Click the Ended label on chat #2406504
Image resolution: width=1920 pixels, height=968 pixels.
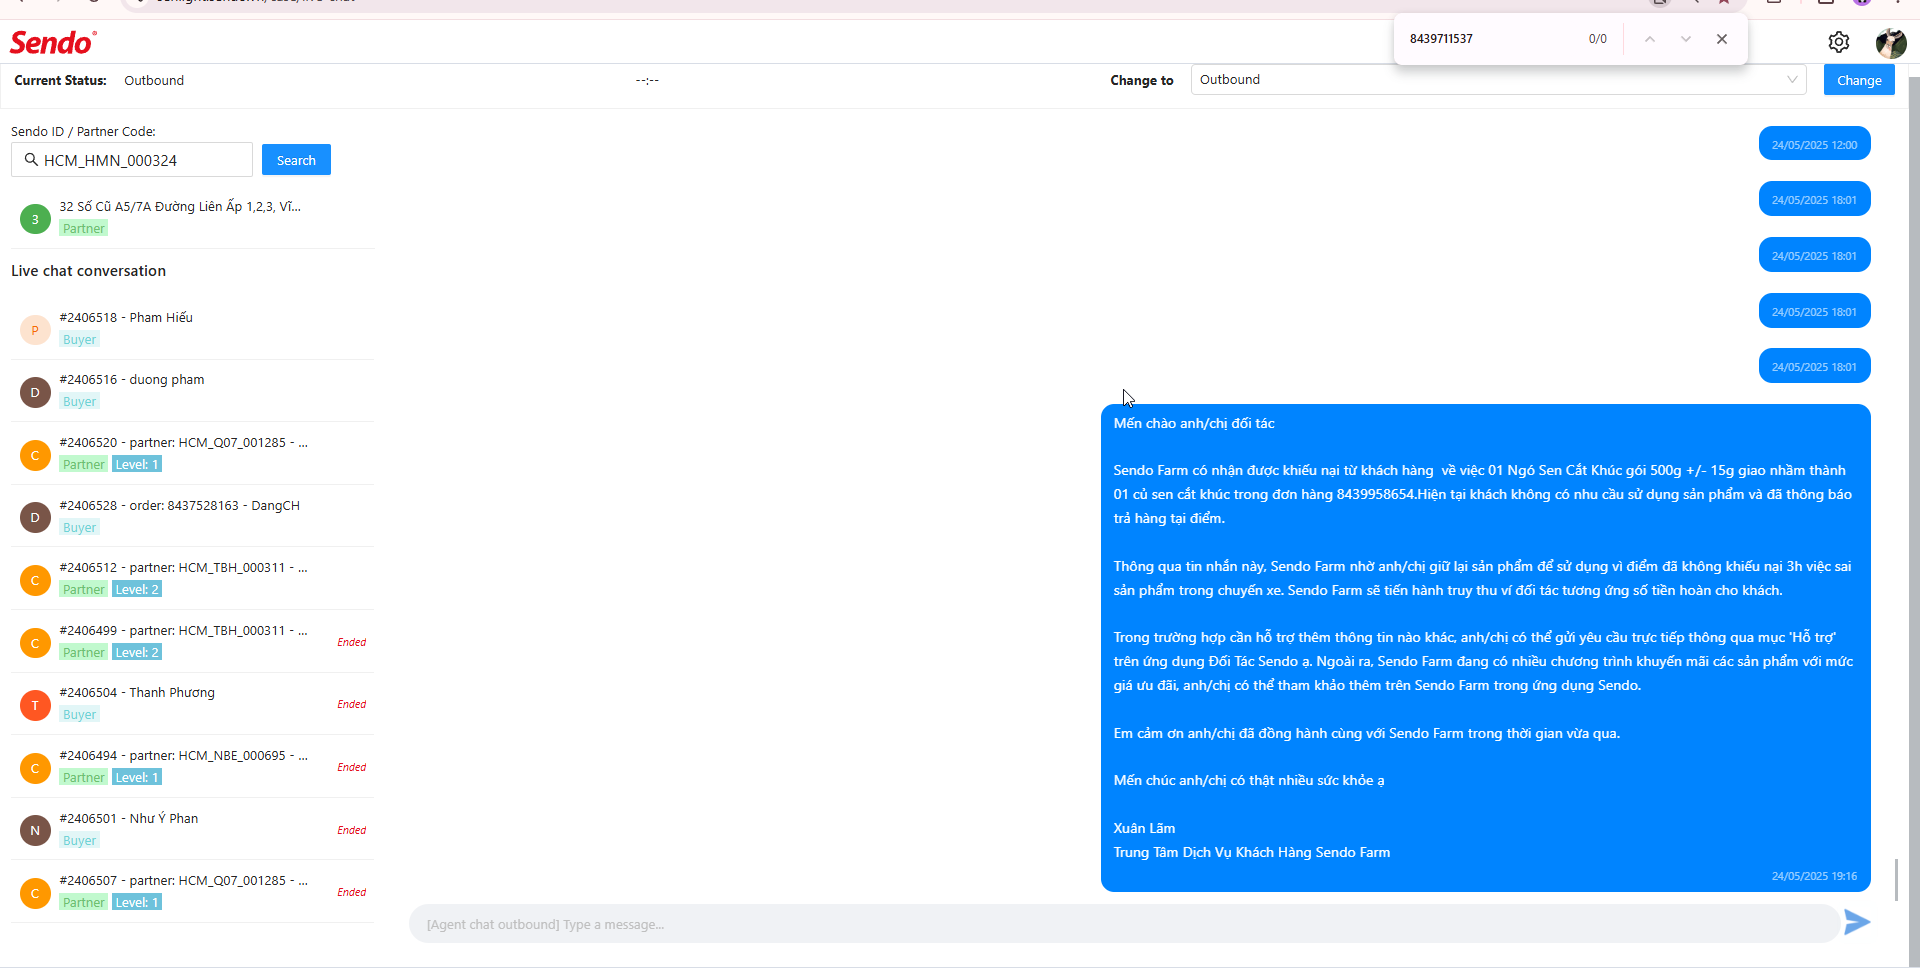(352, 705)
